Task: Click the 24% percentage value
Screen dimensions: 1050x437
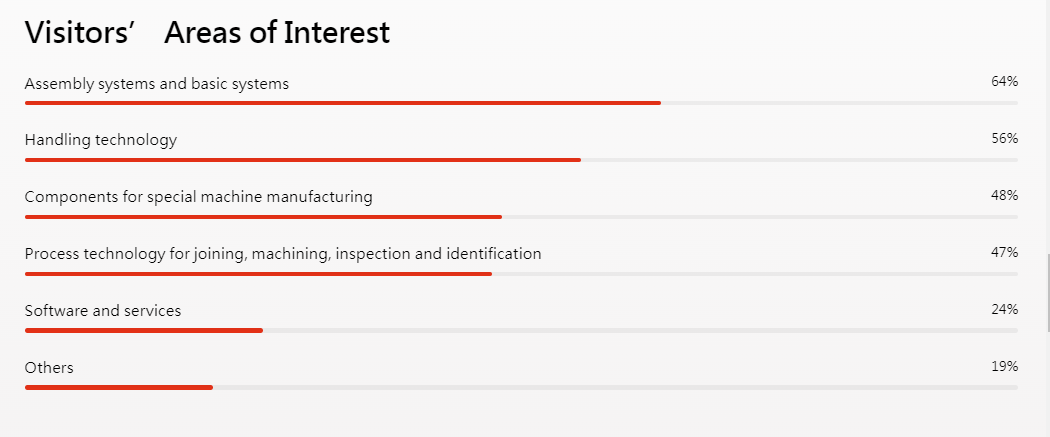Action: (x=1004, y=309)
